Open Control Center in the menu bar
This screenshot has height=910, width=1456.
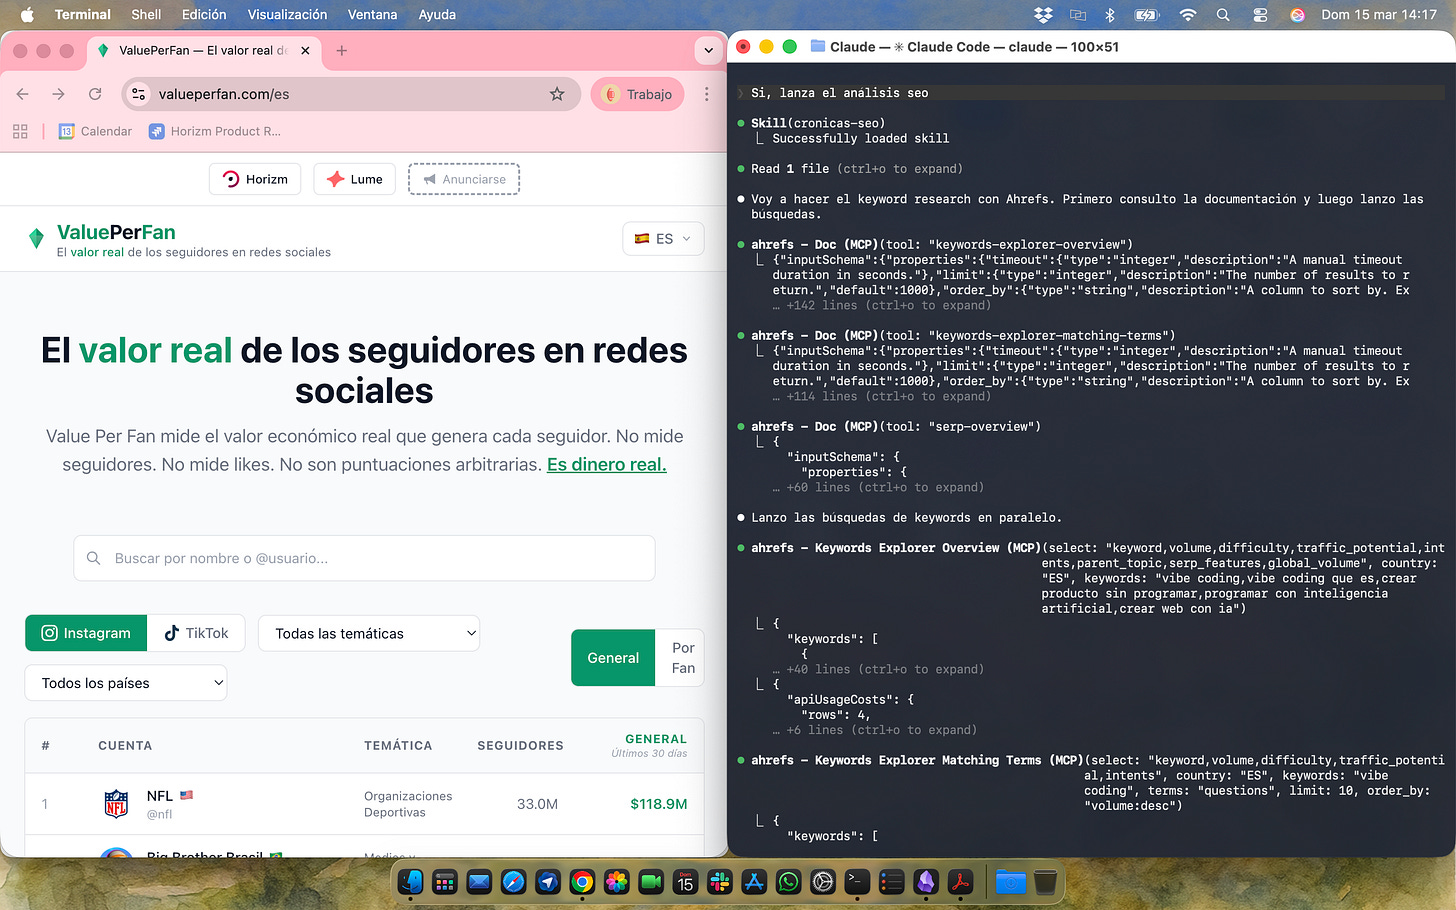click(x=1260, y=15)
